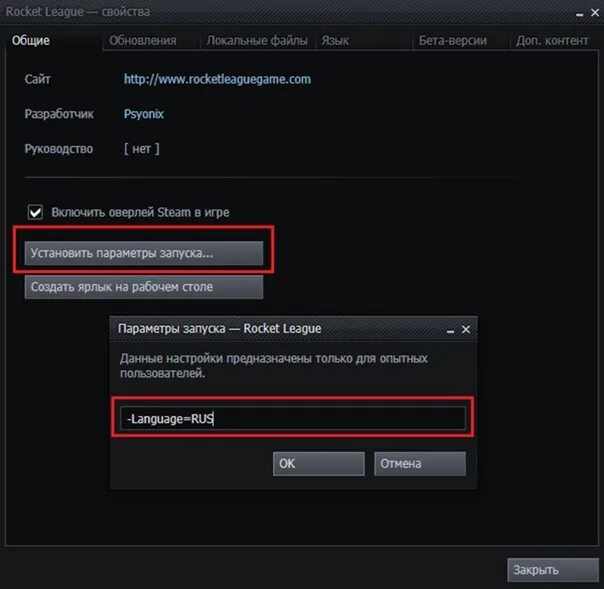Click the Руководство label
604x589 pixels.
(x=59, y=149)
